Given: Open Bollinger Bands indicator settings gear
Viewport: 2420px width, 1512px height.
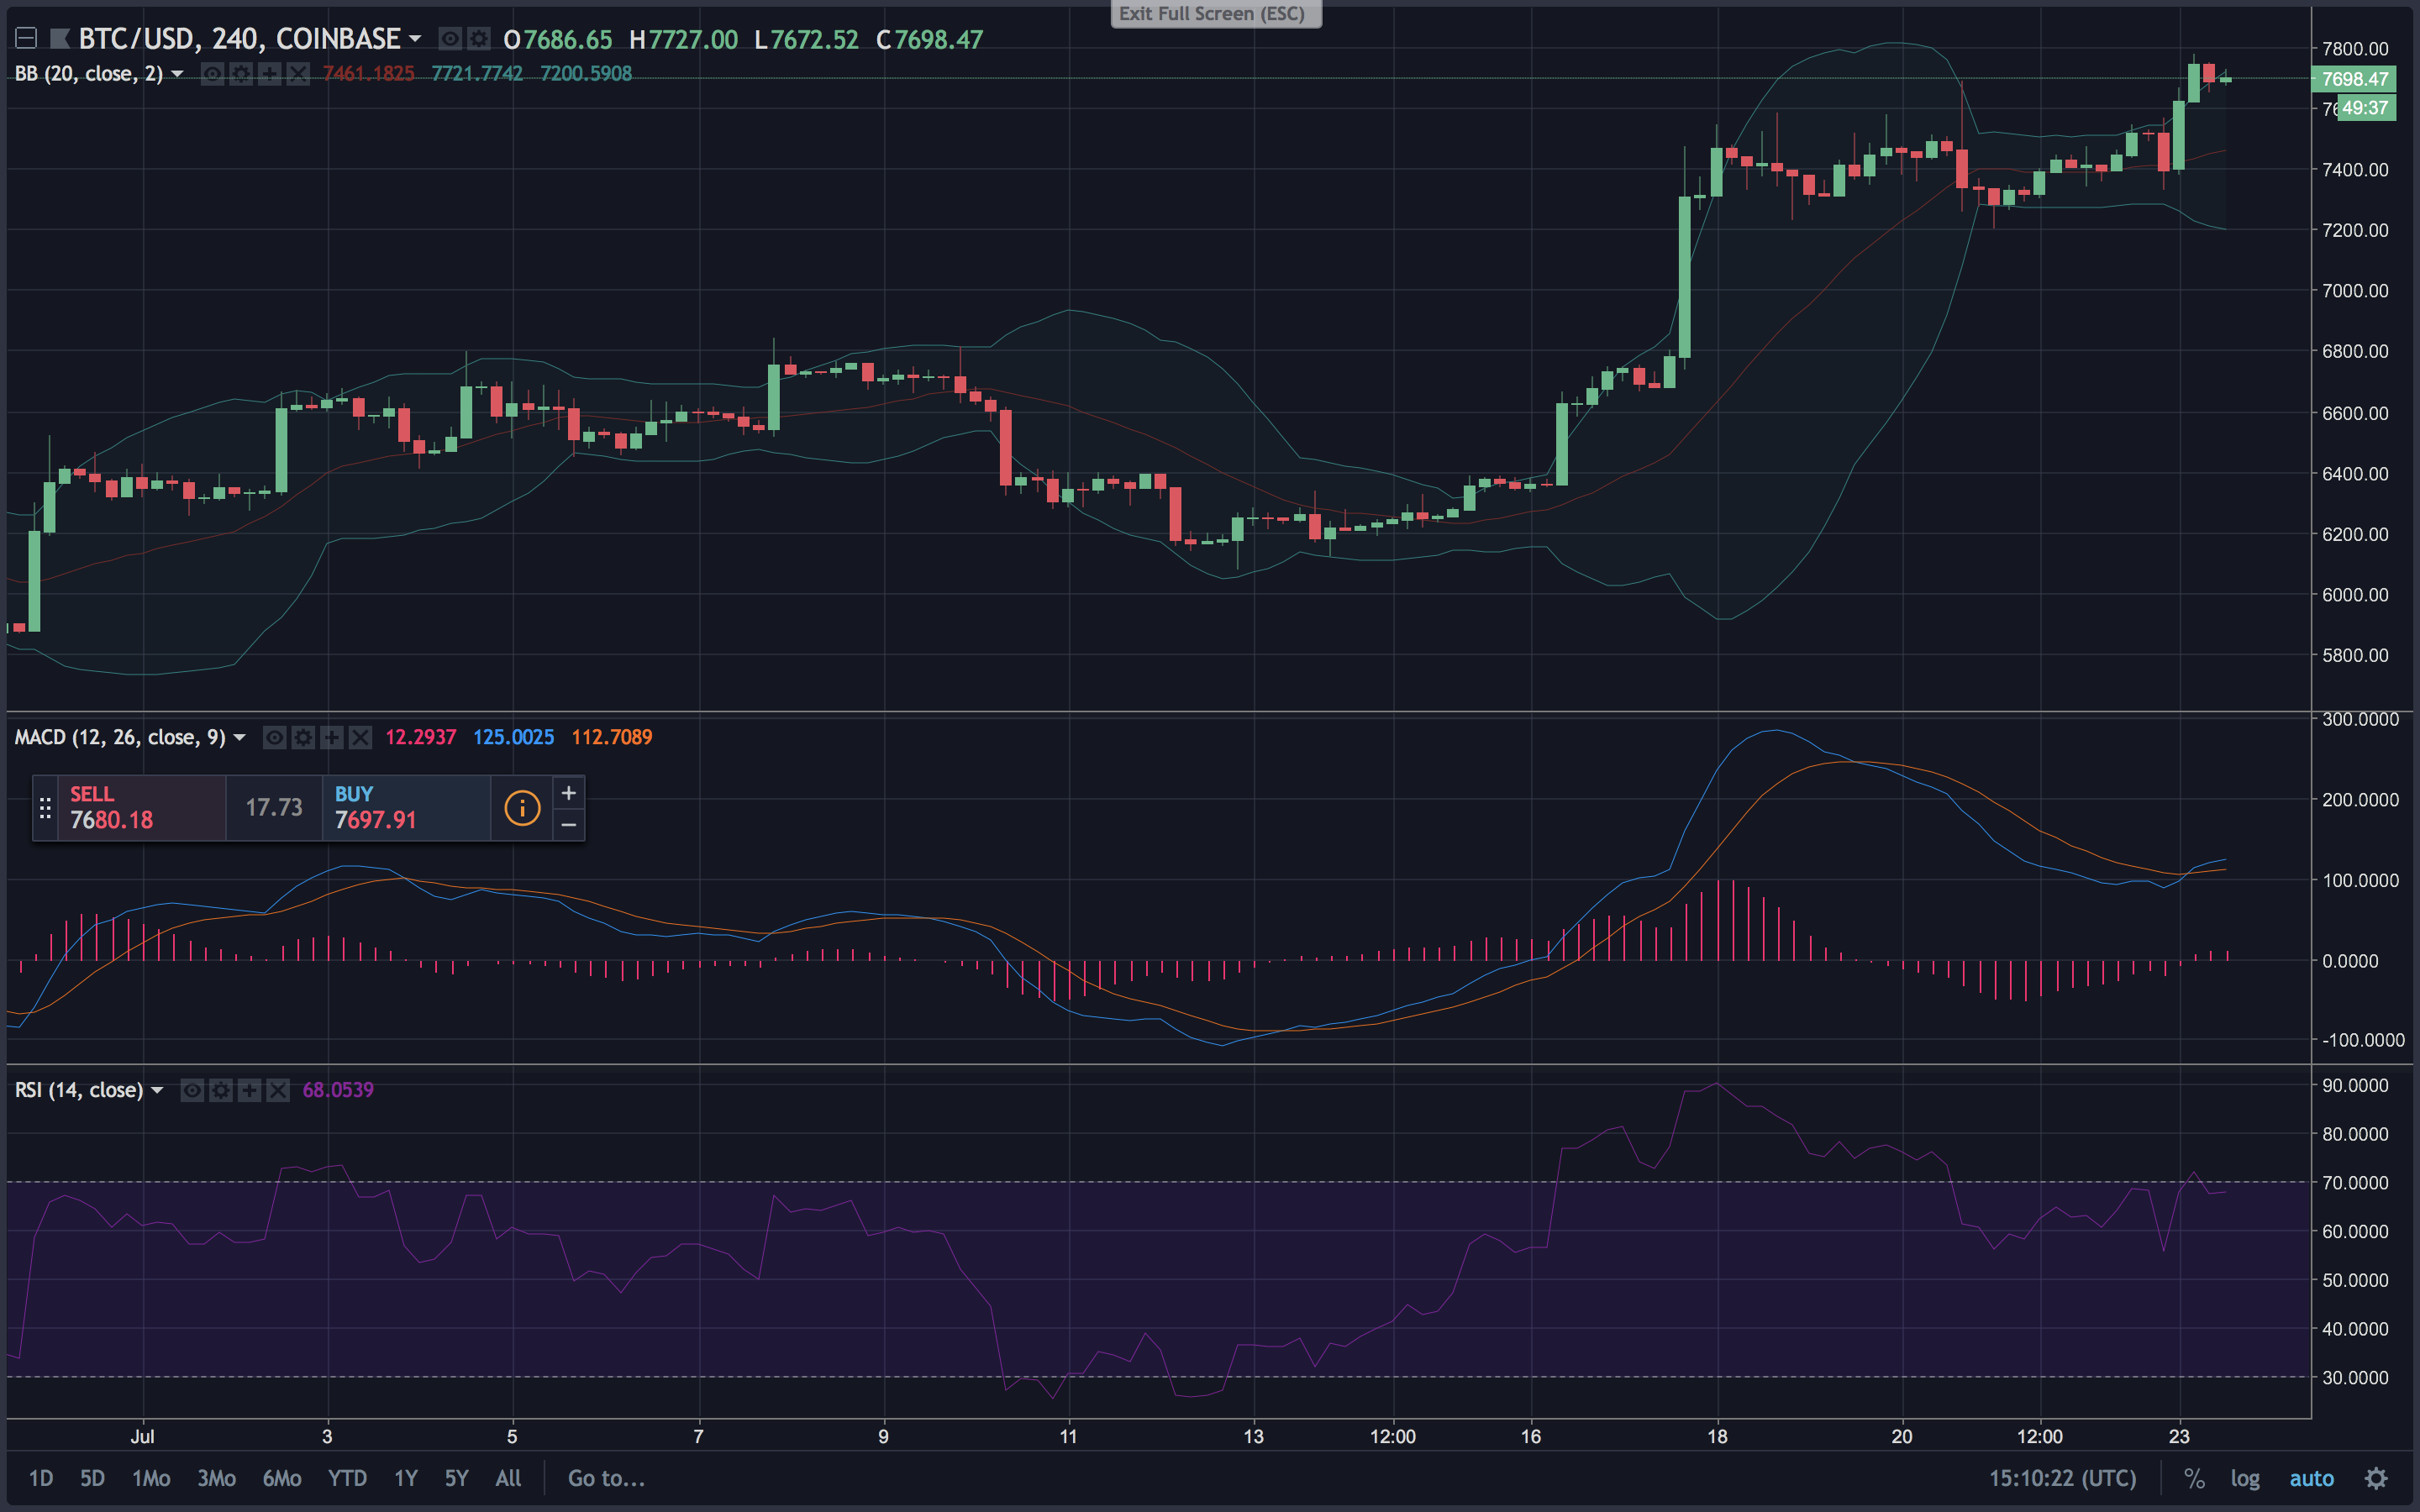Looking at the screenshot, I should (241, 74).
